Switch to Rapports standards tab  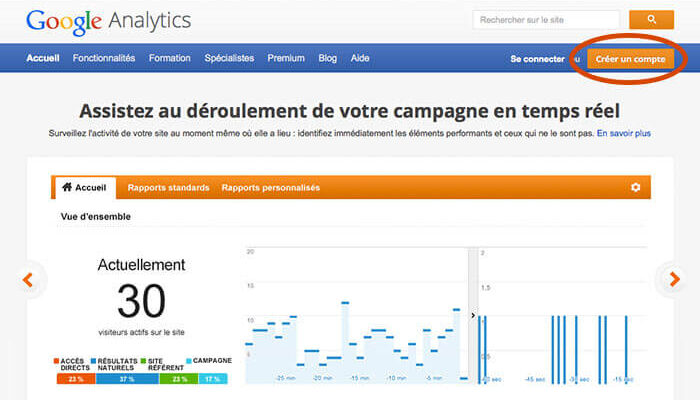pos(168,187)
